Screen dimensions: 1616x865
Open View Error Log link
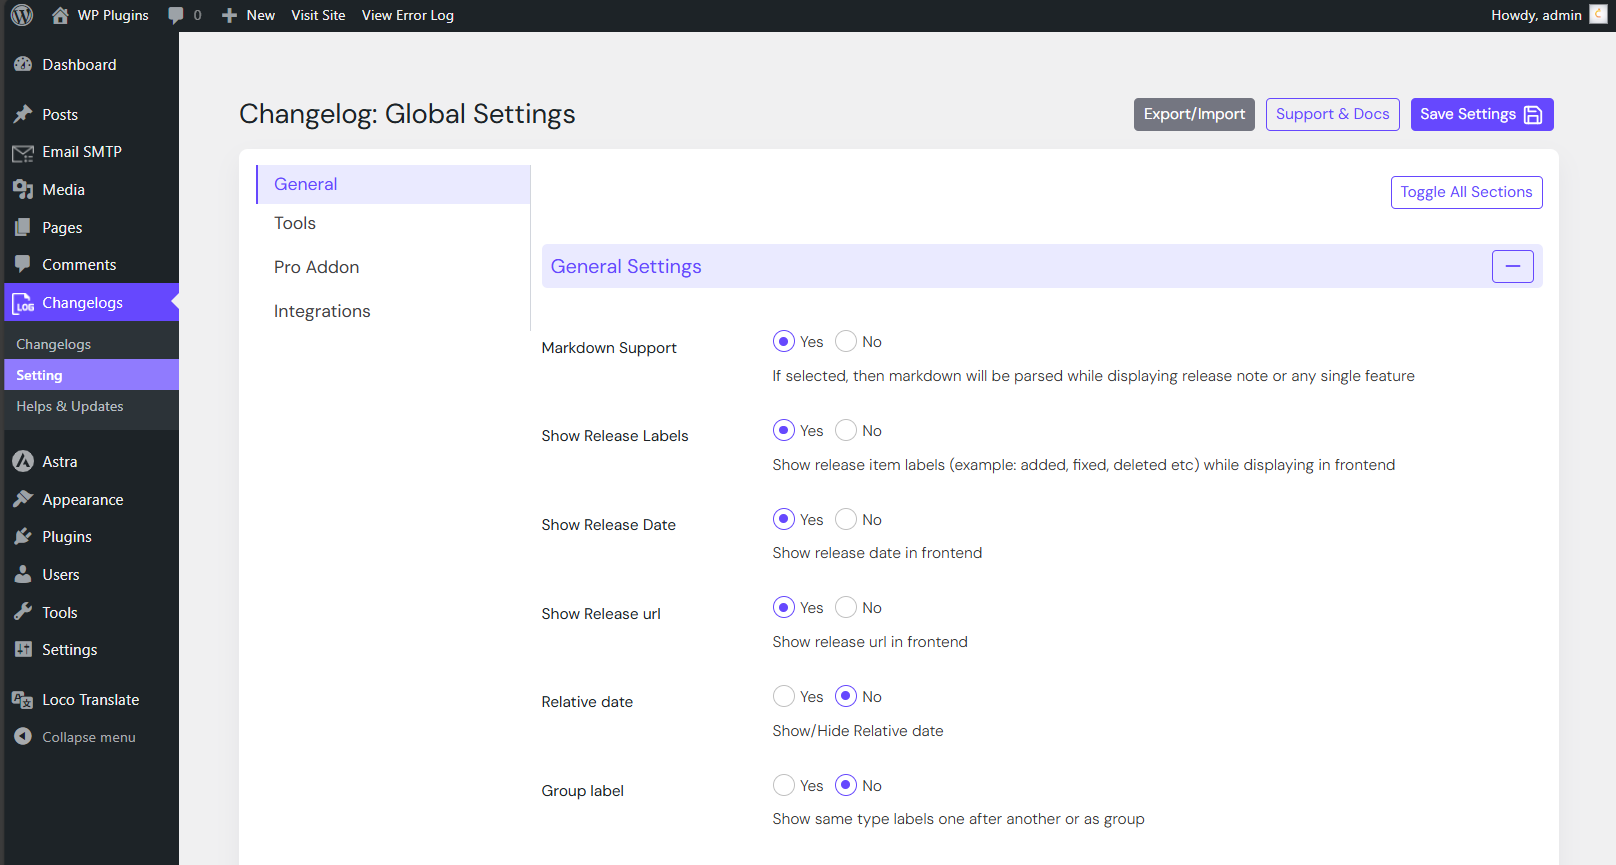pos(408,15)
